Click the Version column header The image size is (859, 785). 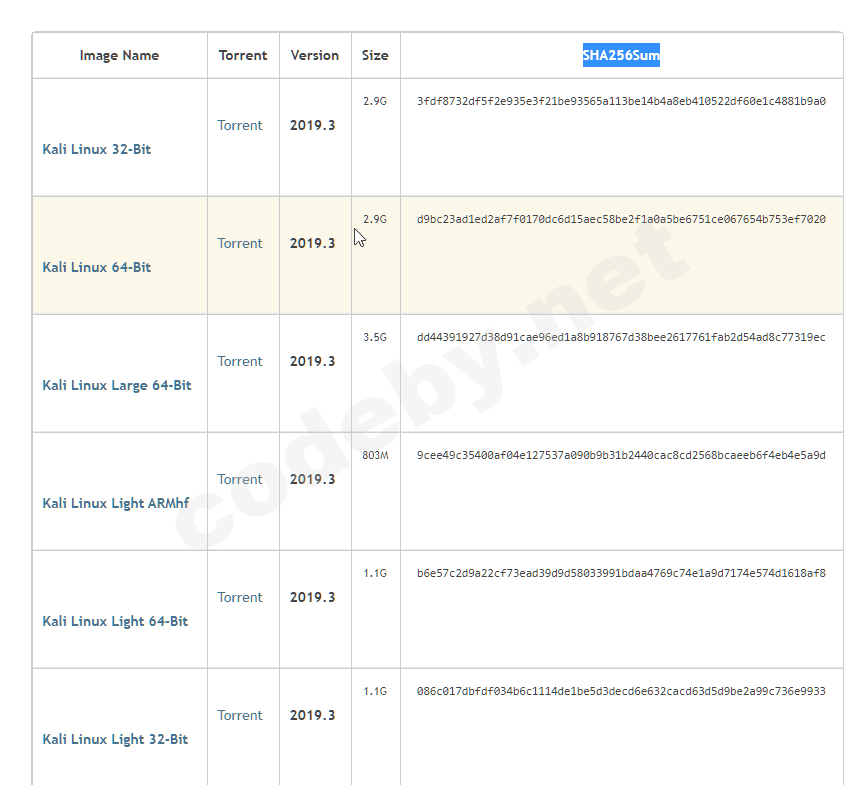click(x=315, y=56)
